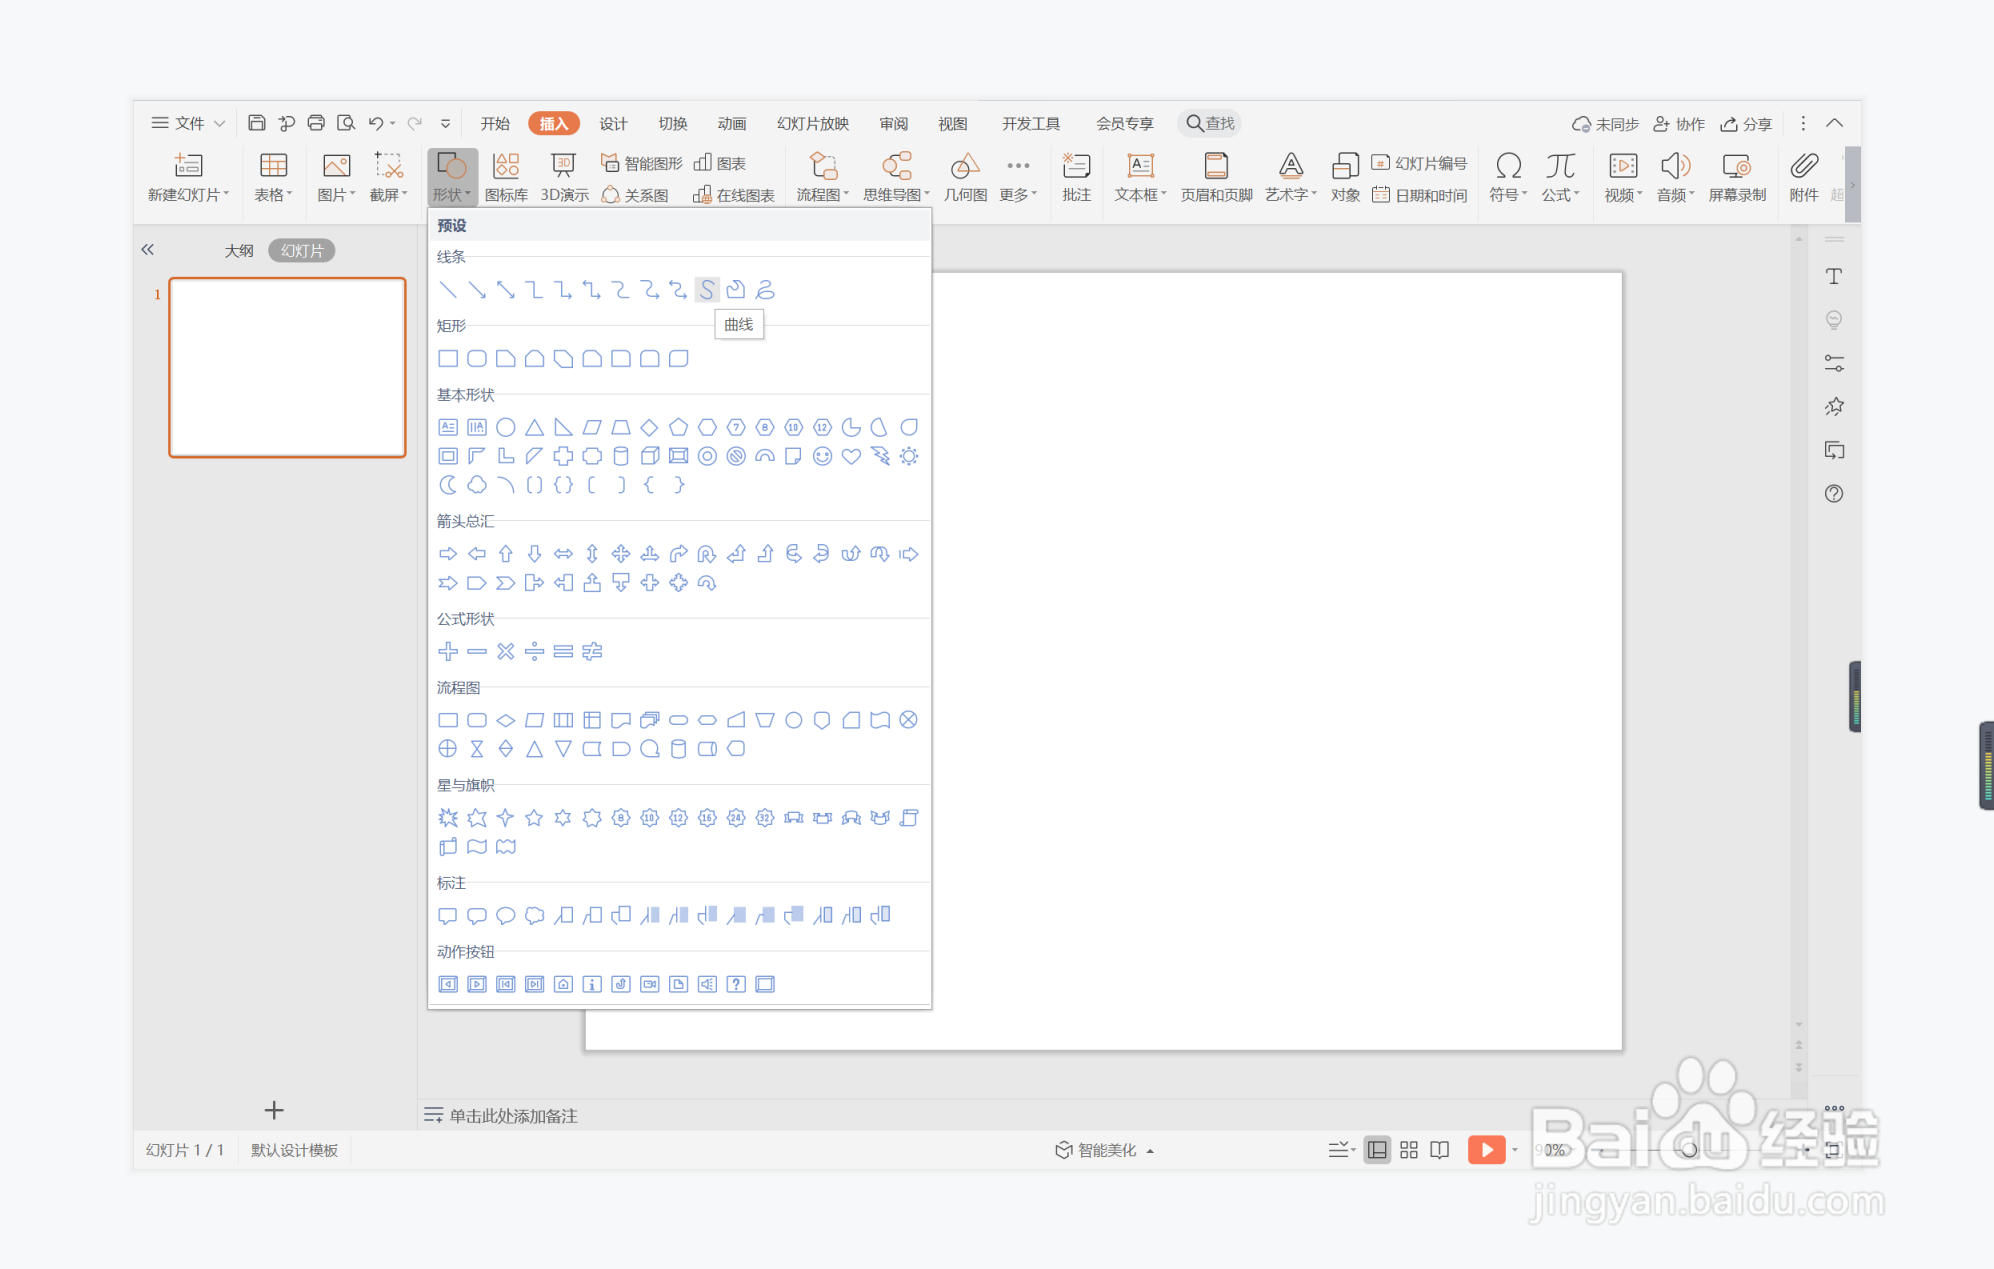This screenshot has height=1269, width=1994.
Task: Switch to reading view in status bar
Action: (x=1440, y=1150)
